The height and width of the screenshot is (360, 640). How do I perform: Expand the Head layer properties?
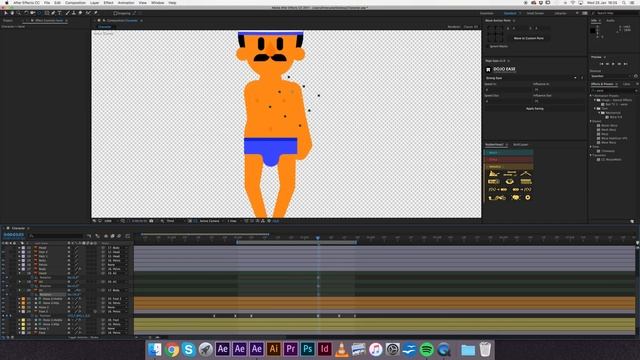pyautogui.click(x=19, y=248)
